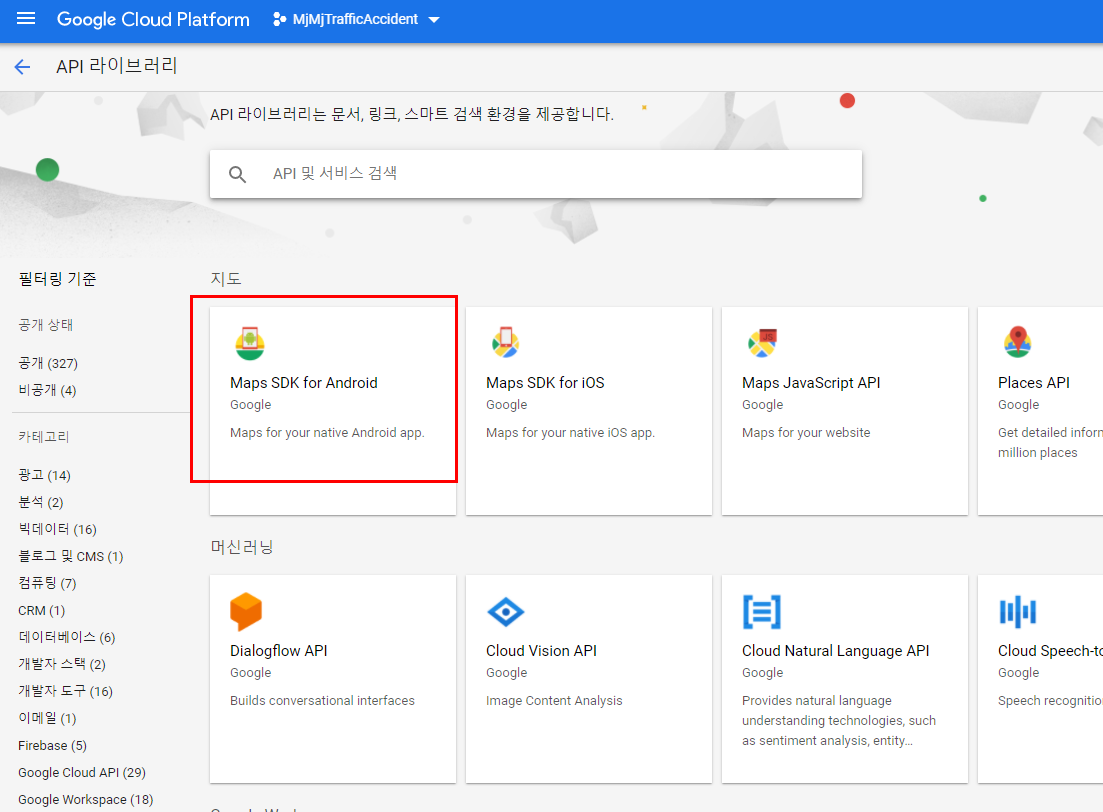
Task: Click 'Builds conversational interfaces' description
Action: (x=322, y=701)
